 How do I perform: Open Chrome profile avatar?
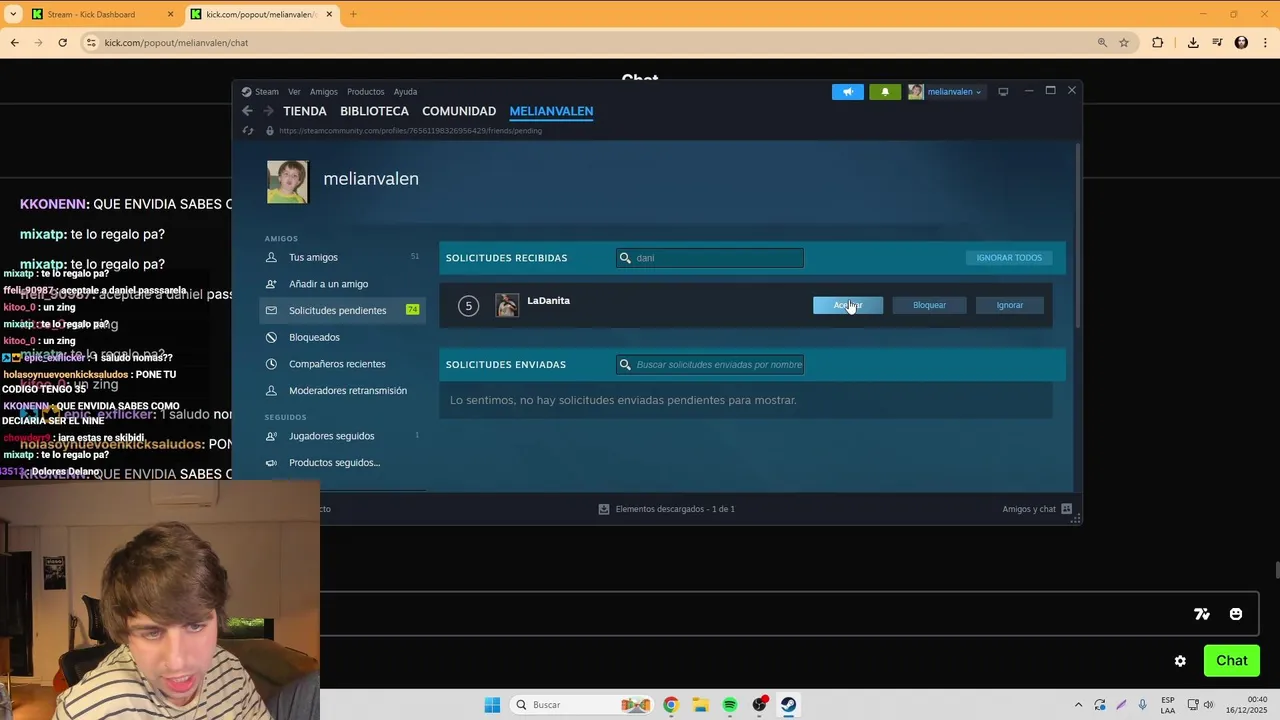point(1241,43)
